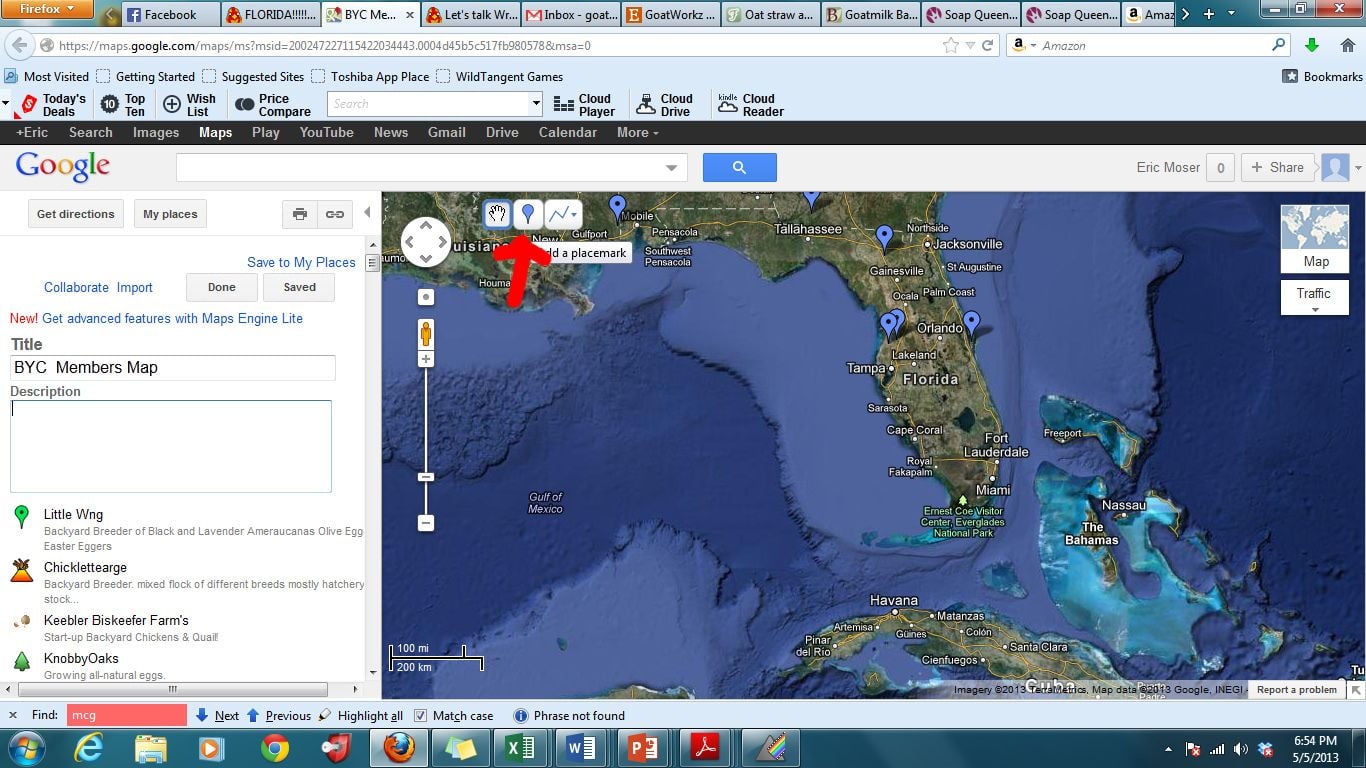Screen dimensions: 1366x768
Task: Click the Done button
Action: 222,287
